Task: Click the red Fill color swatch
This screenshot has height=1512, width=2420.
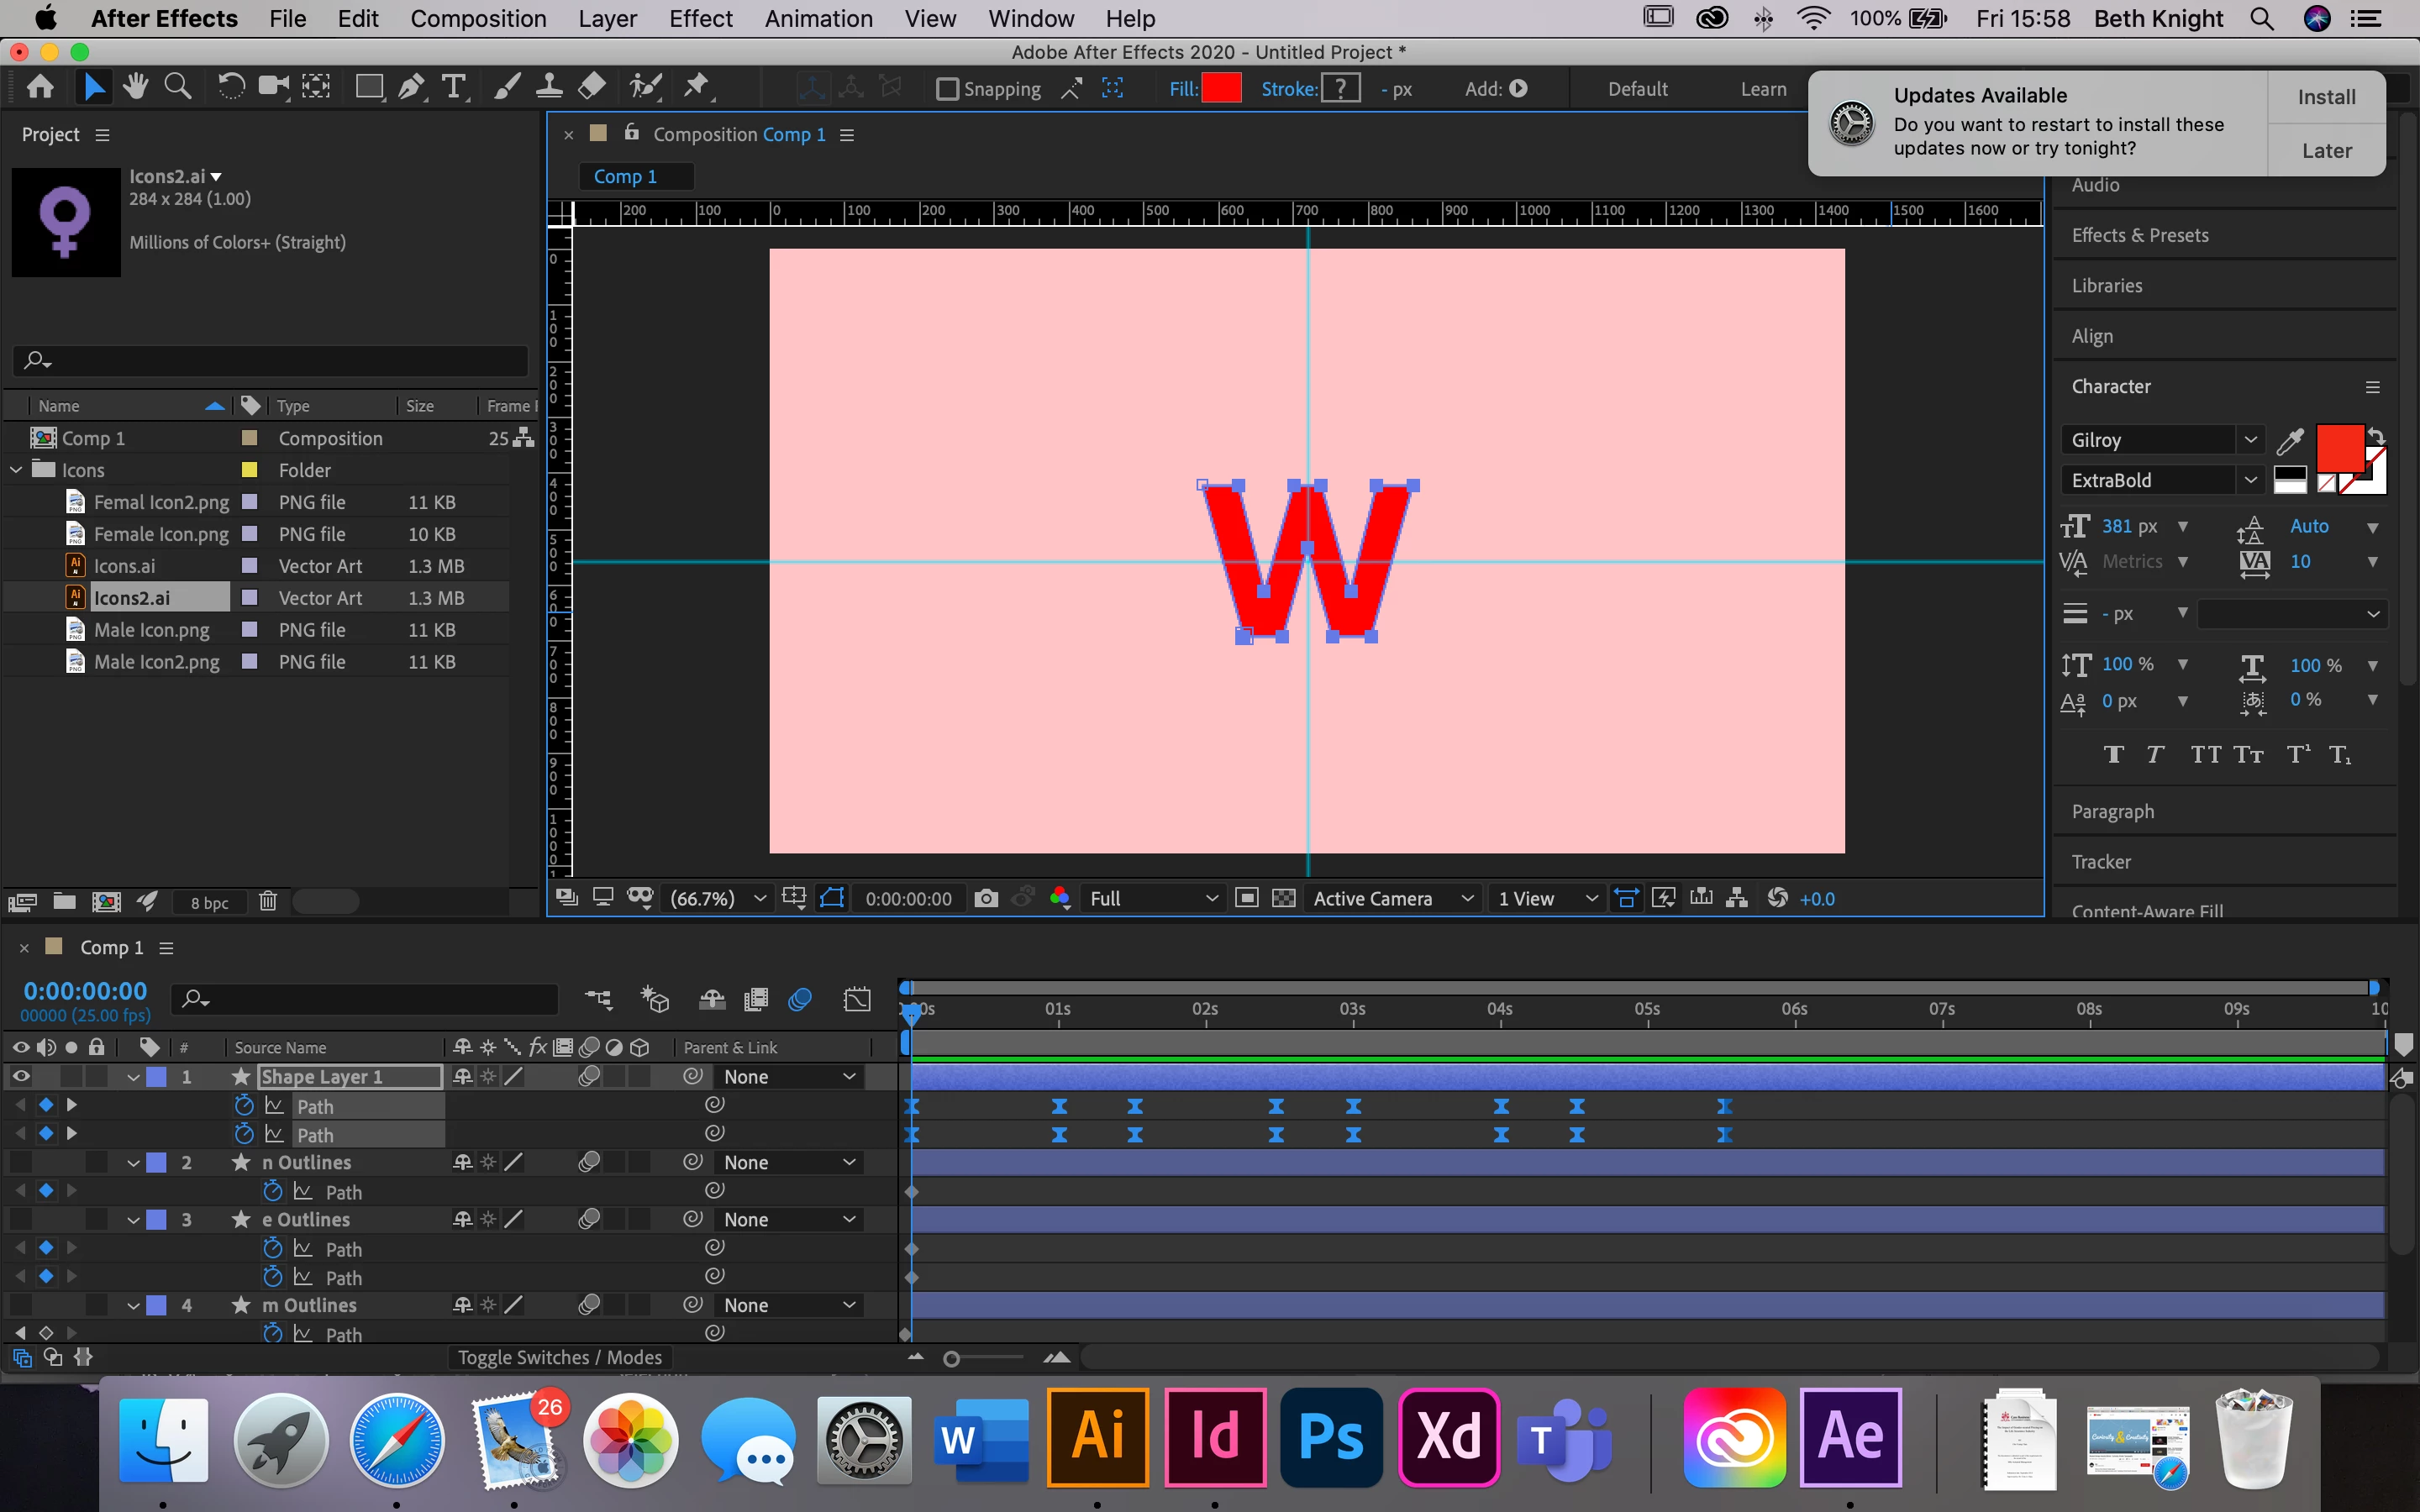Action: pyautogui.click(x=1221, y=89)
